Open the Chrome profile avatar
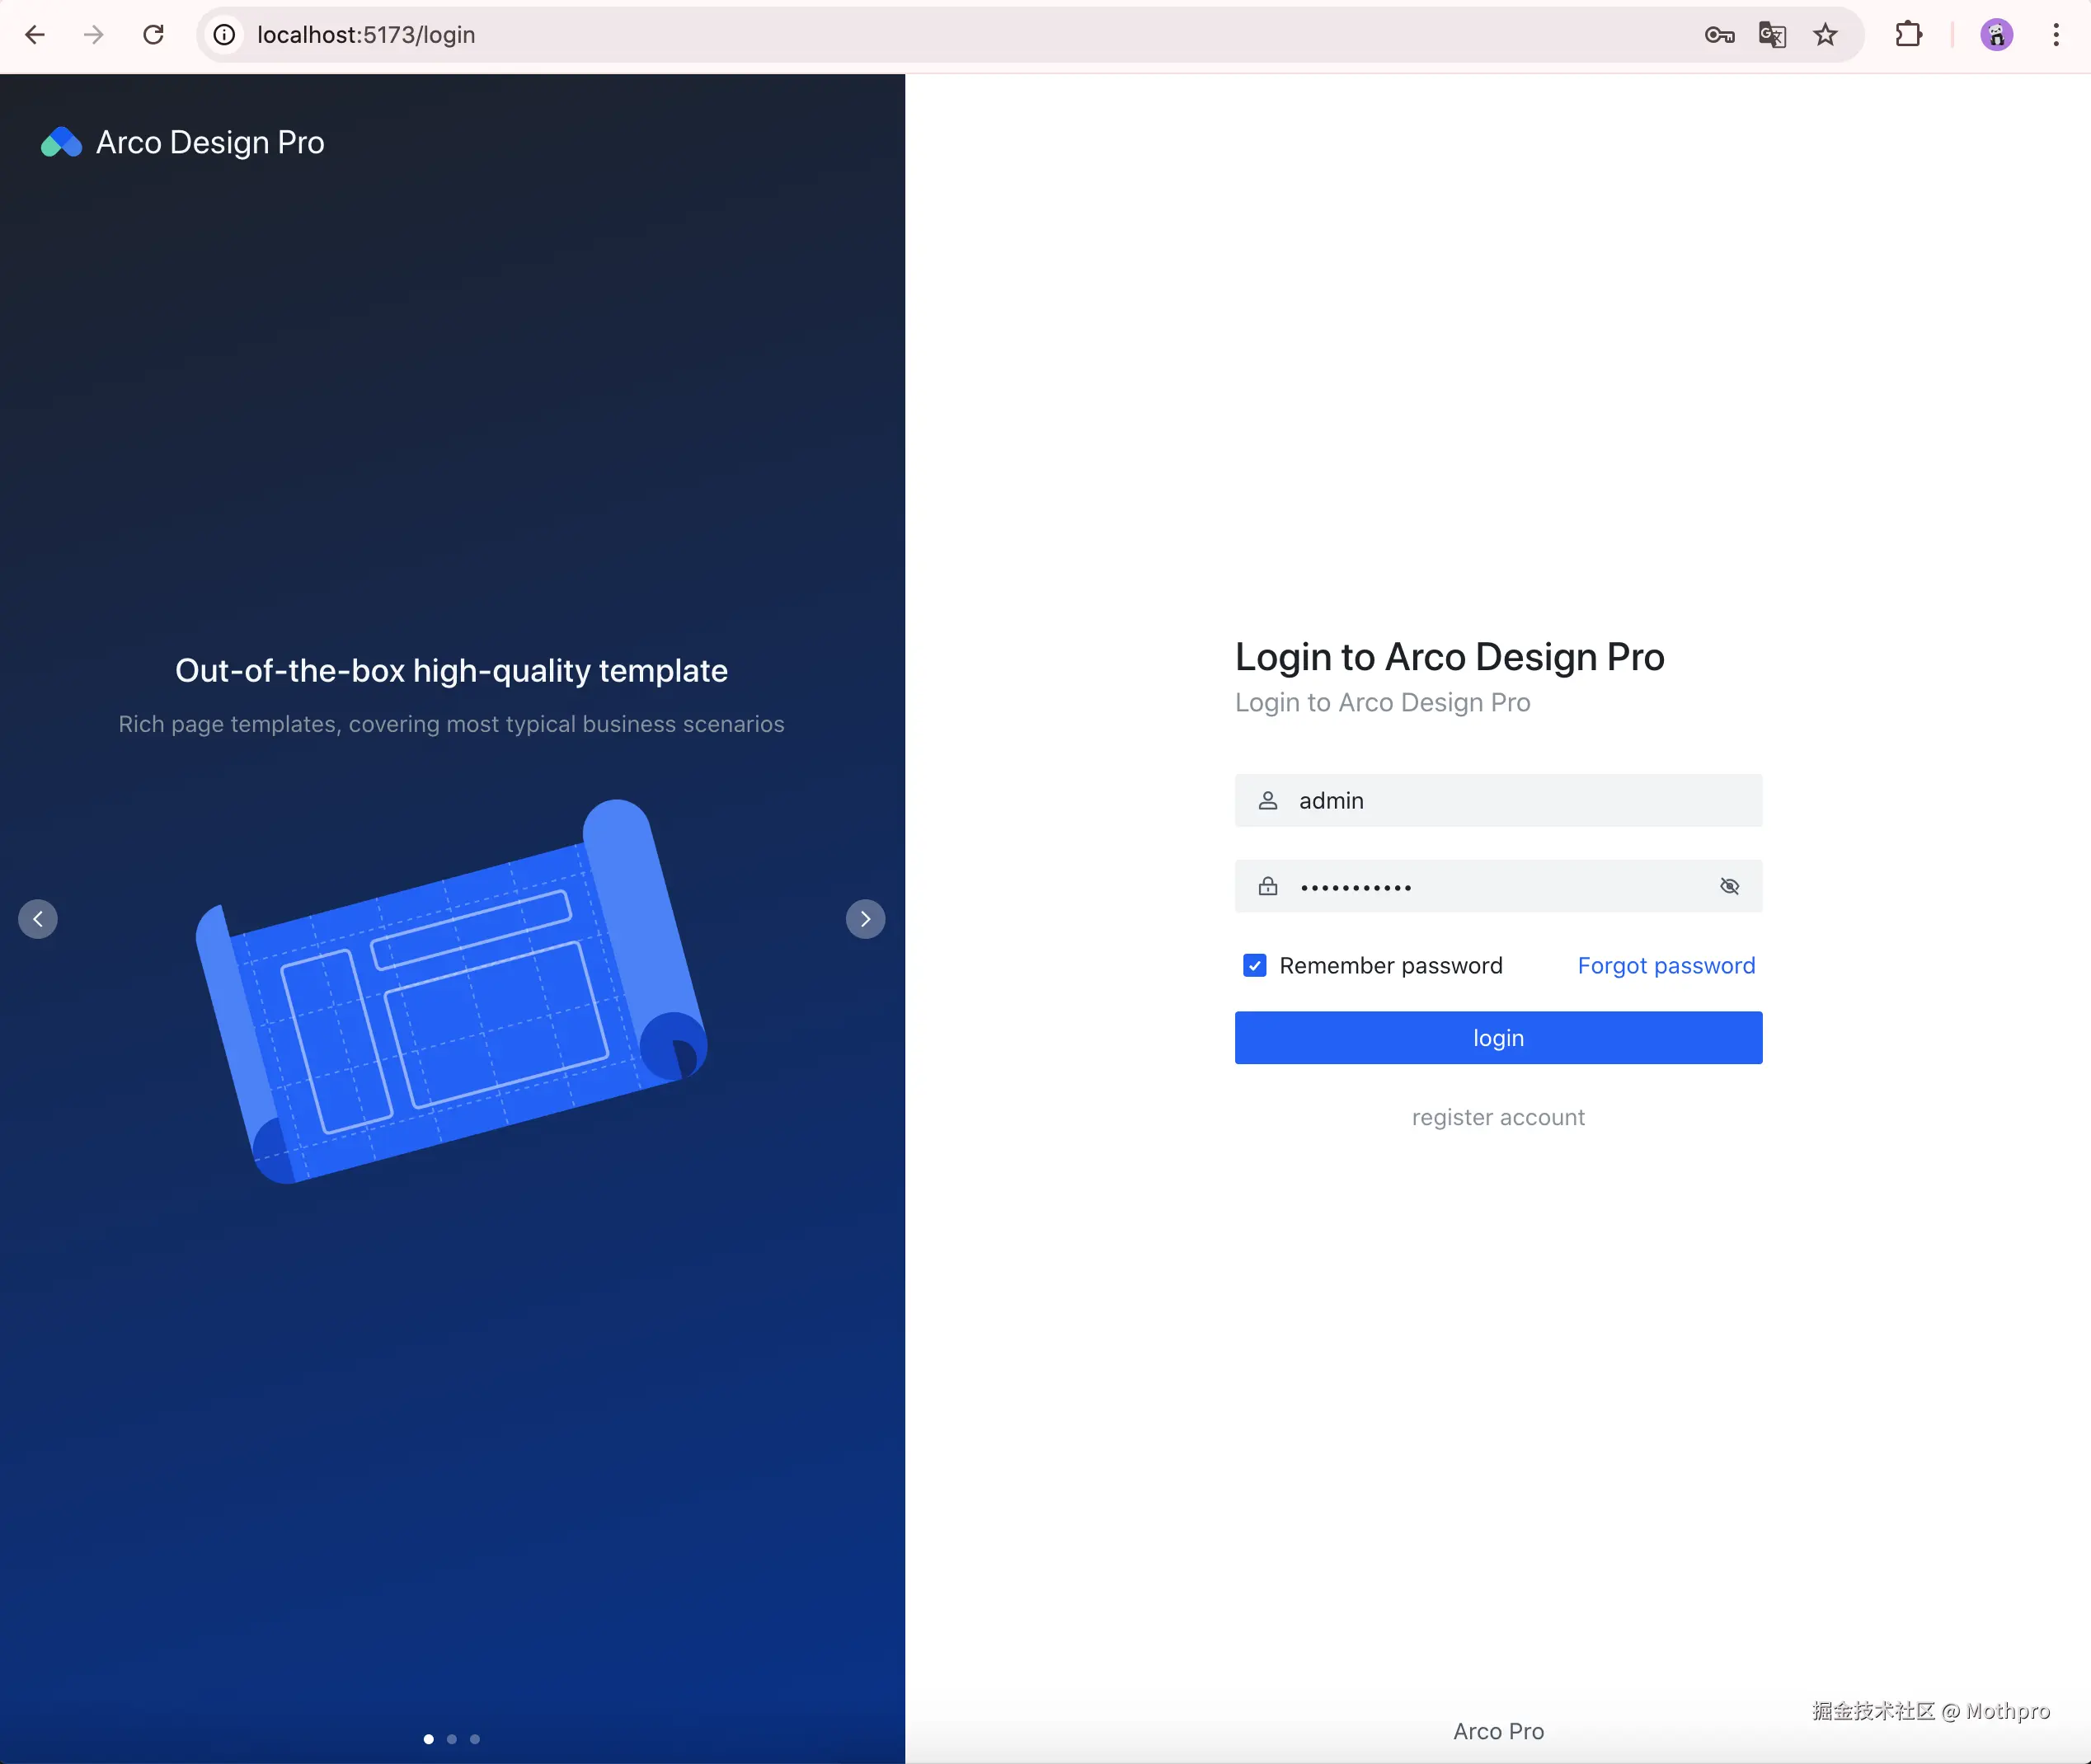 tap(1996, 35)
